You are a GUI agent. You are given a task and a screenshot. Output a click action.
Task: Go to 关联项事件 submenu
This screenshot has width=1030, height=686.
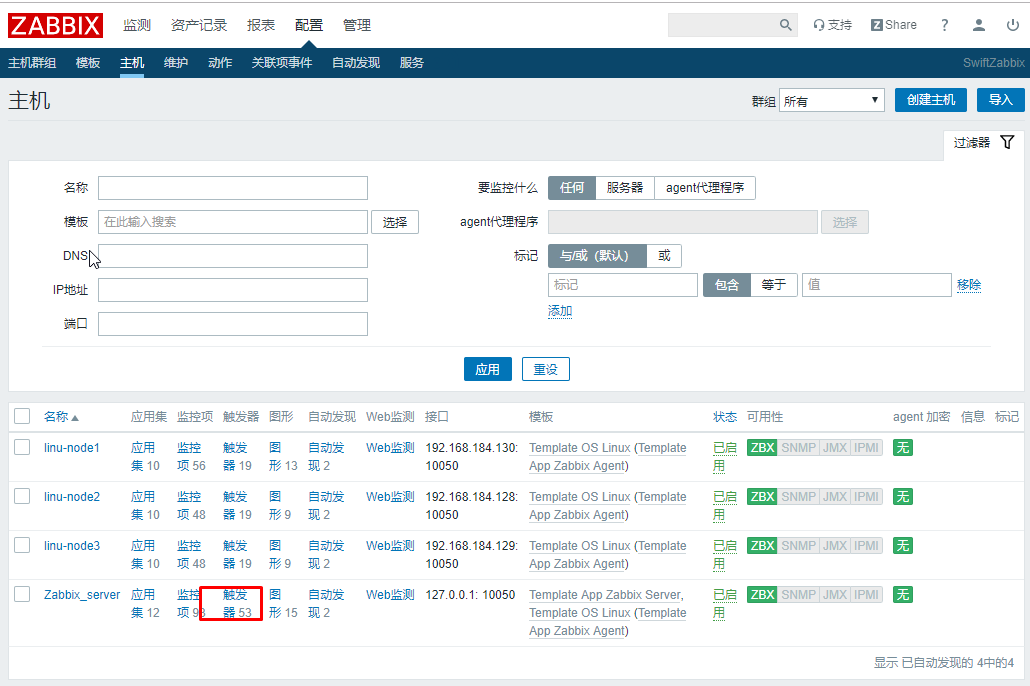click(282, 62)
